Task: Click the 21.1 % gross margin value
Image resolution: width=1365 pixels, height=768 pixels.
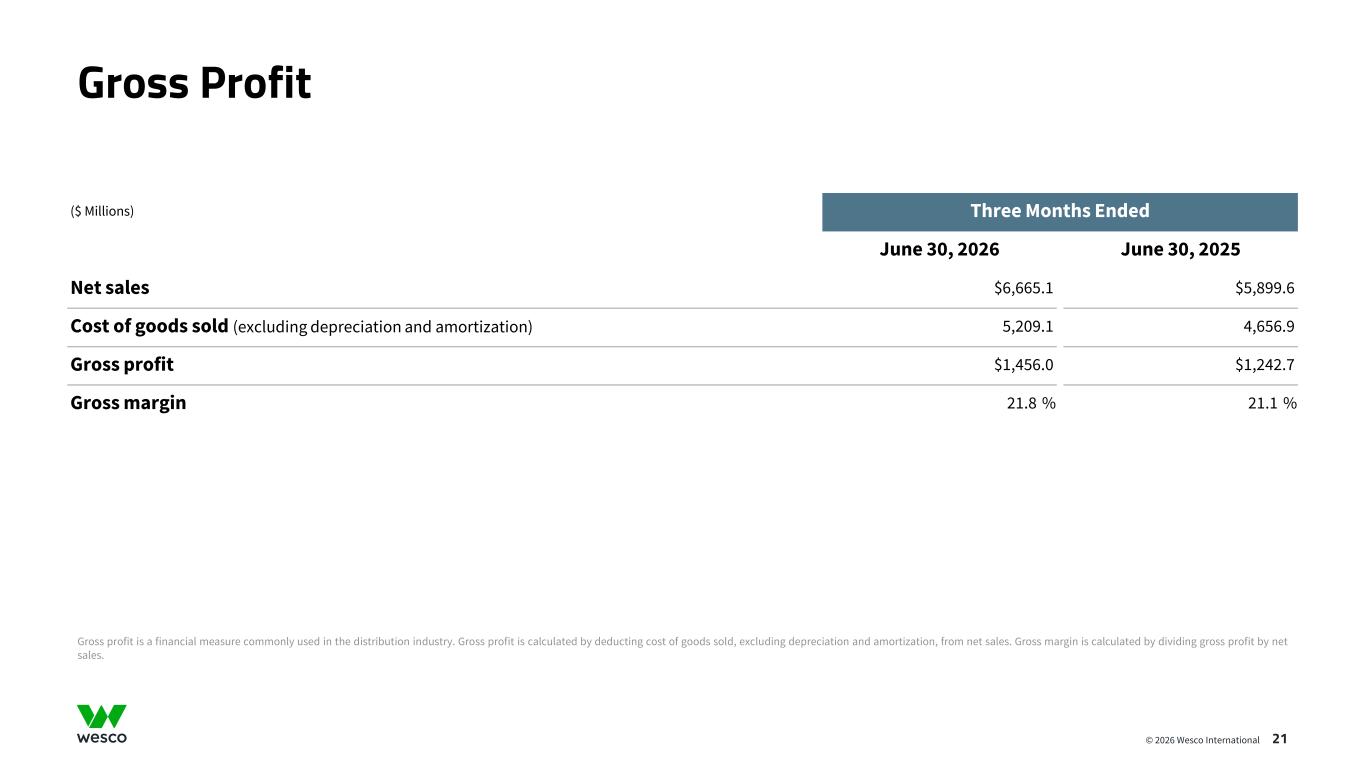Action: [1273, 404]
